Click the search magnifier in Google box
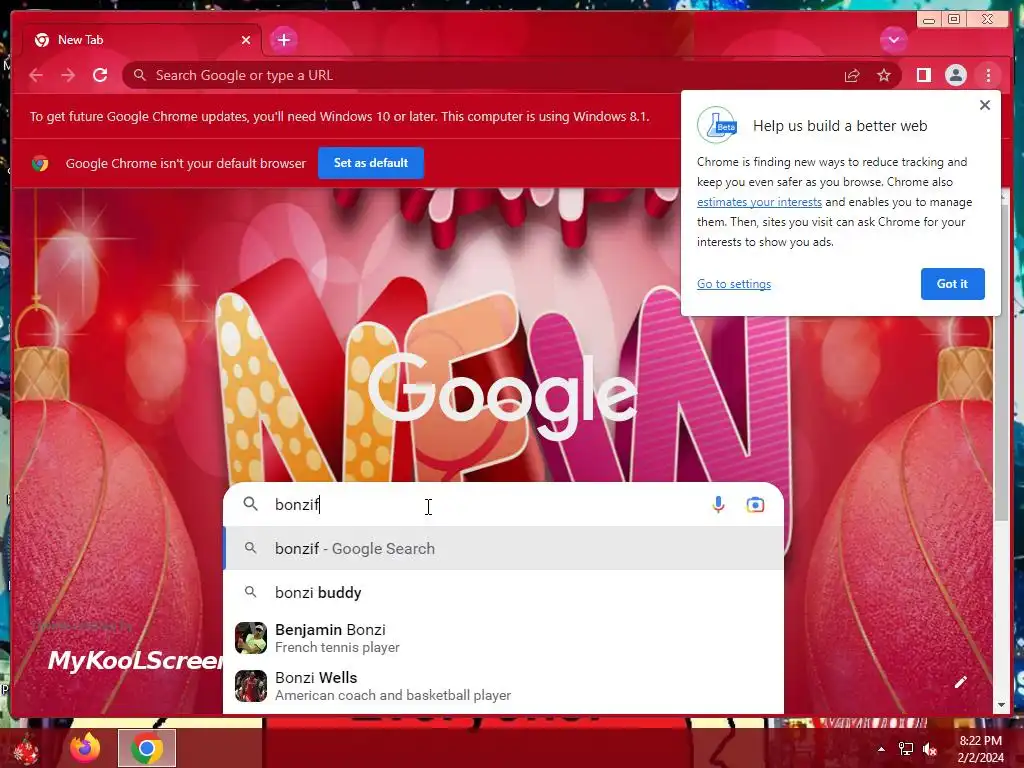Screen dimensions: 1024x768 tap(251, 504)
